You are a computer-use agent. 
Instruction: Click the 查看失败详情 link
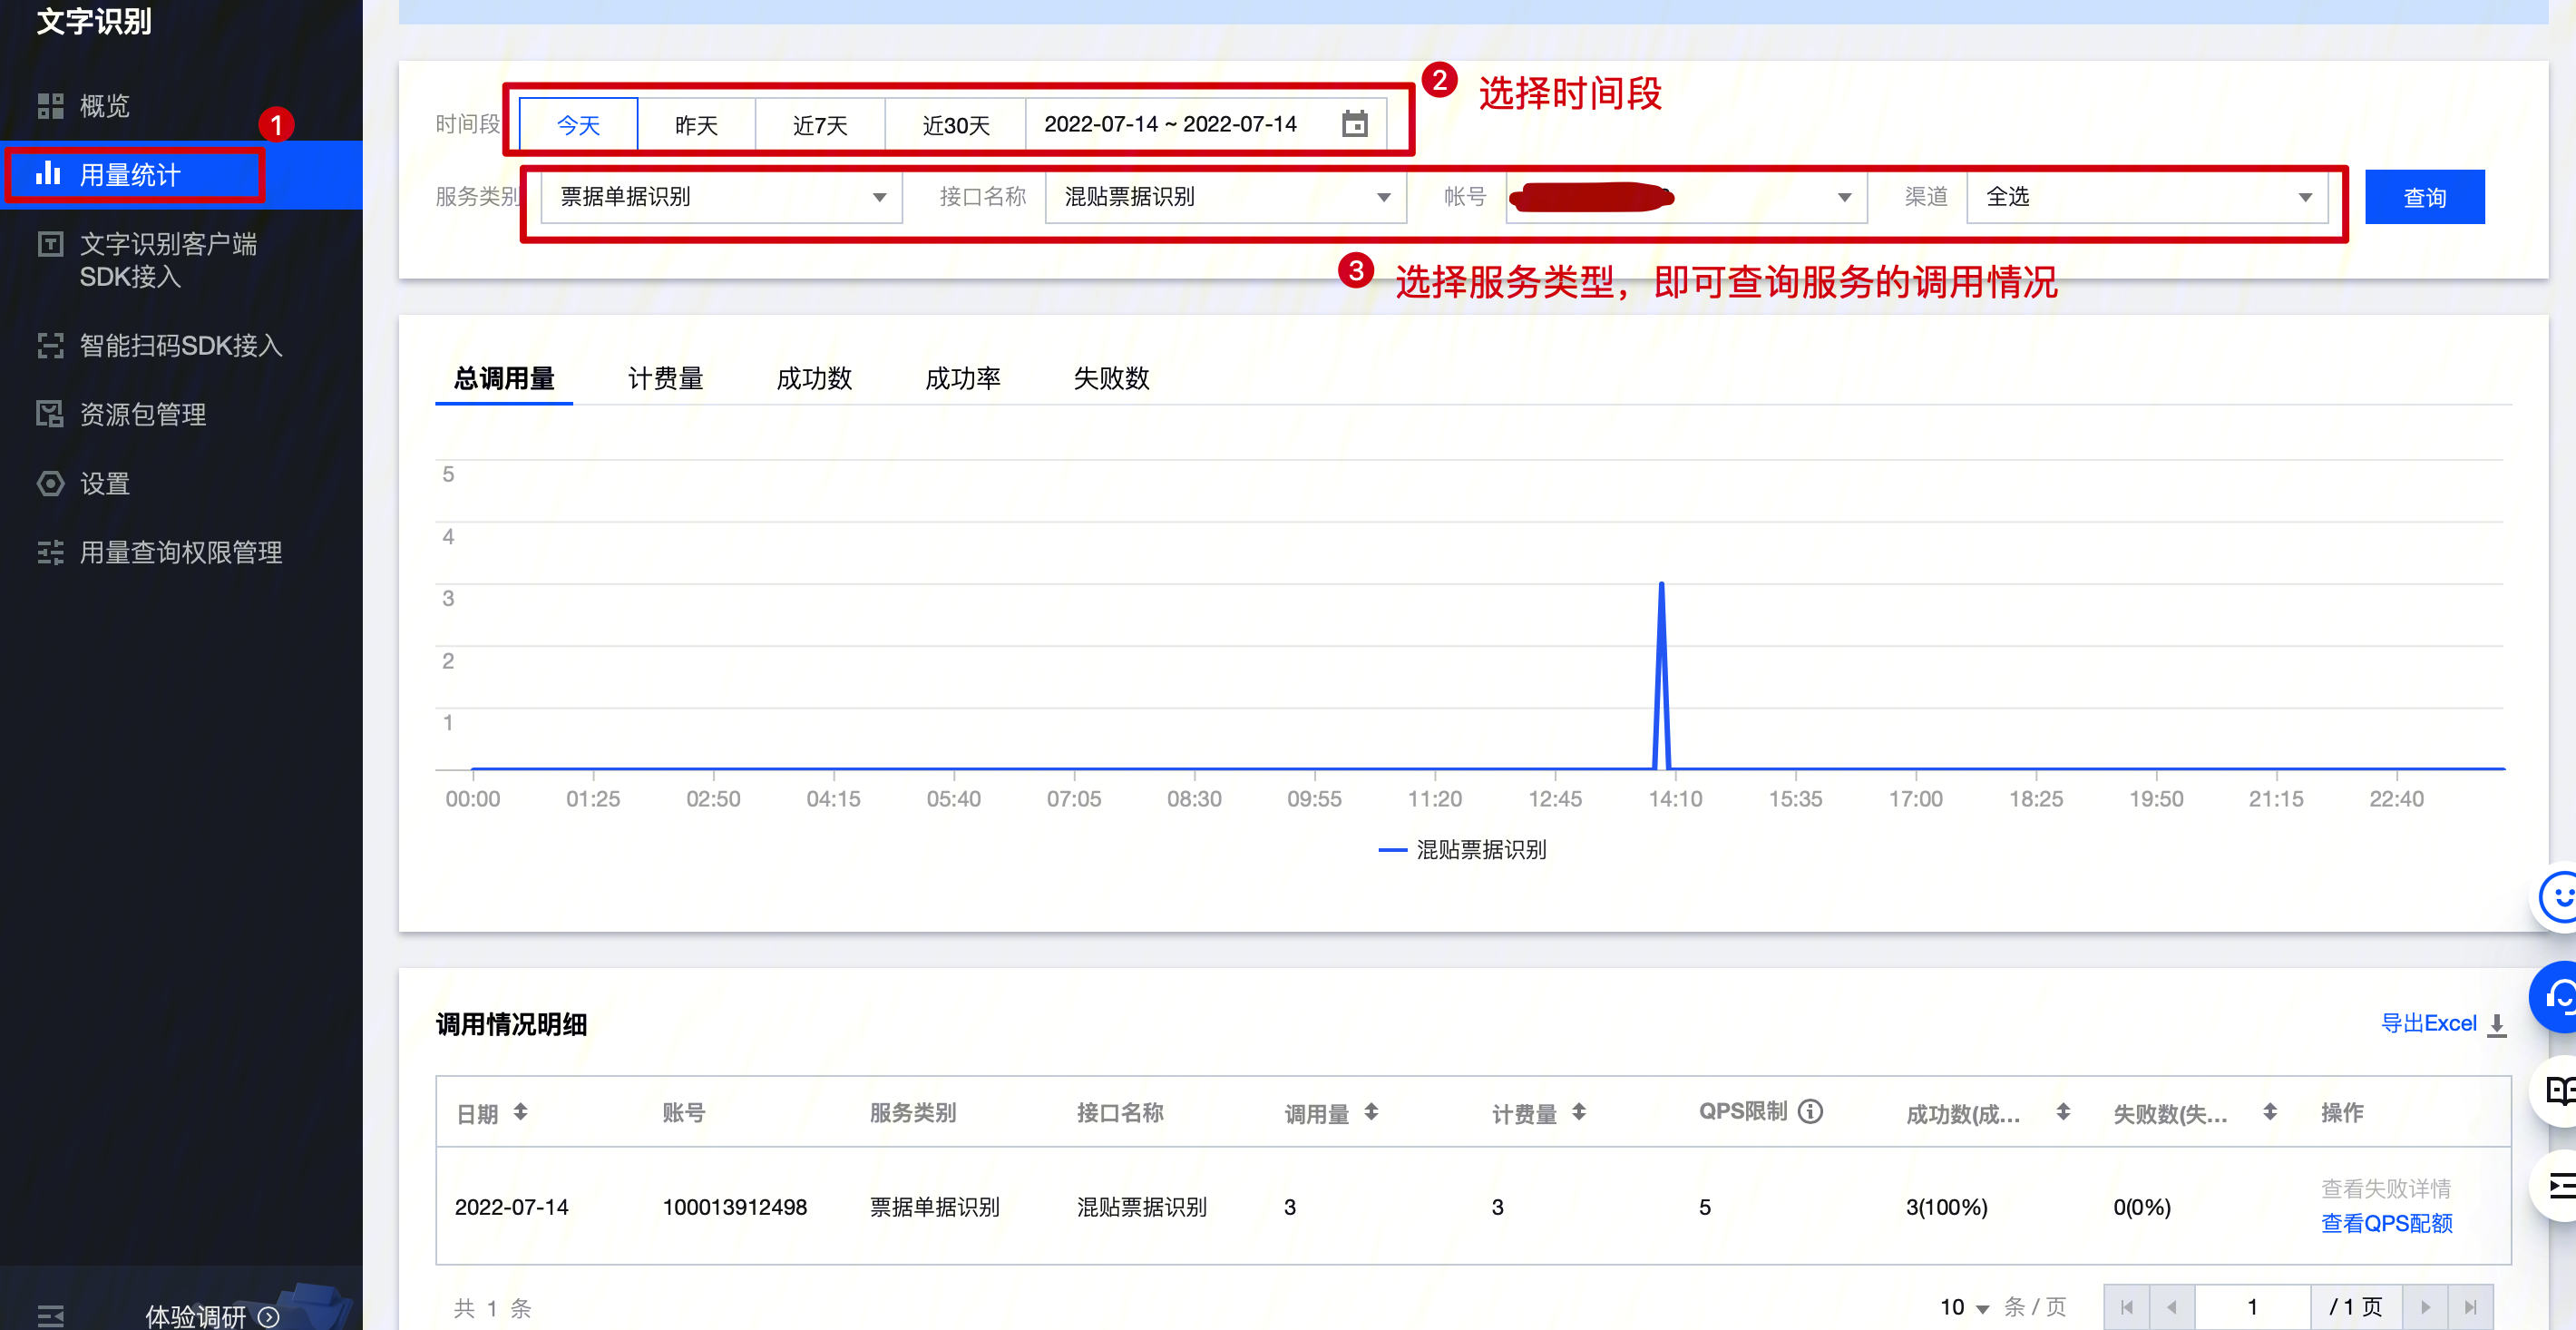(x=2386, y=1188)
